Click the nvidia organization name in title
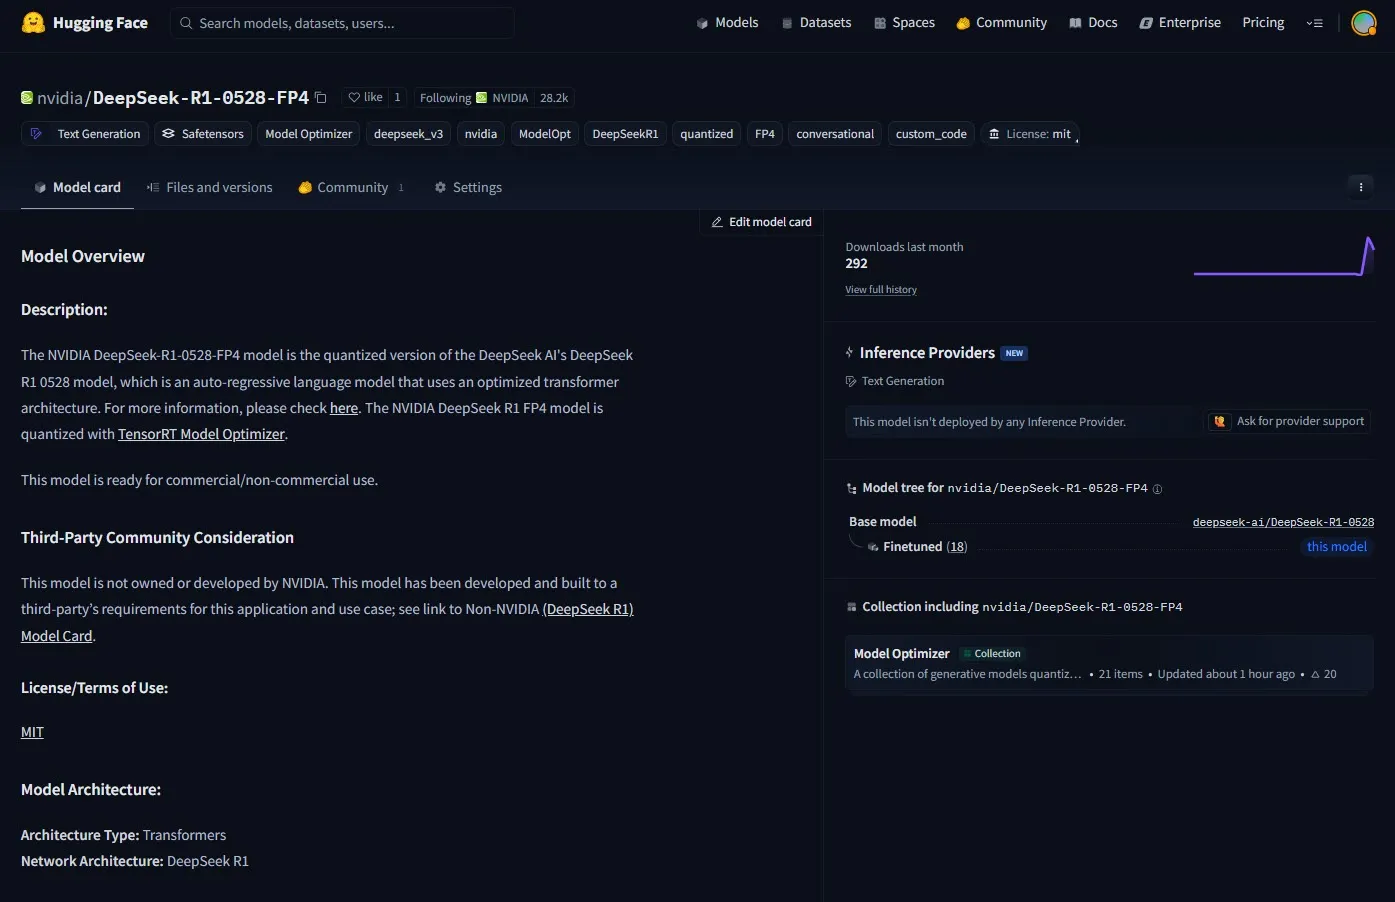 click(59, 98)
